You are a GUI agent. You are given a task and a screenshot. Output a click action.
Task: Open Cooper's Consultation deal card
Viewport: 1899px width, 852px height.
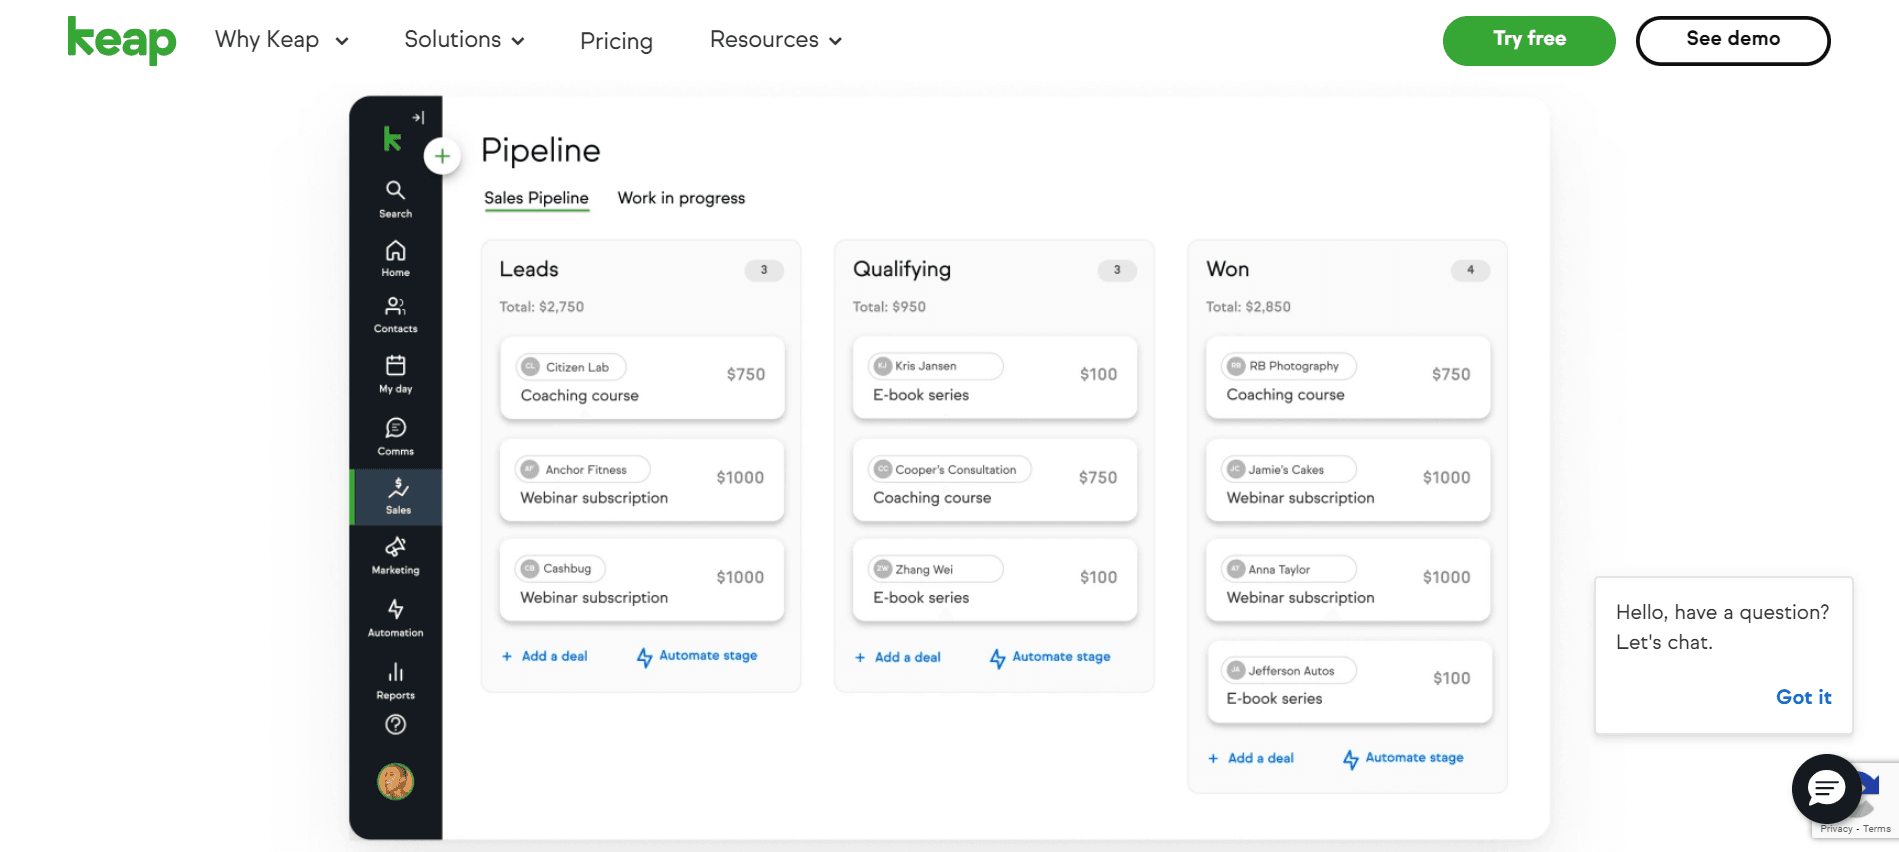(995, 481)
